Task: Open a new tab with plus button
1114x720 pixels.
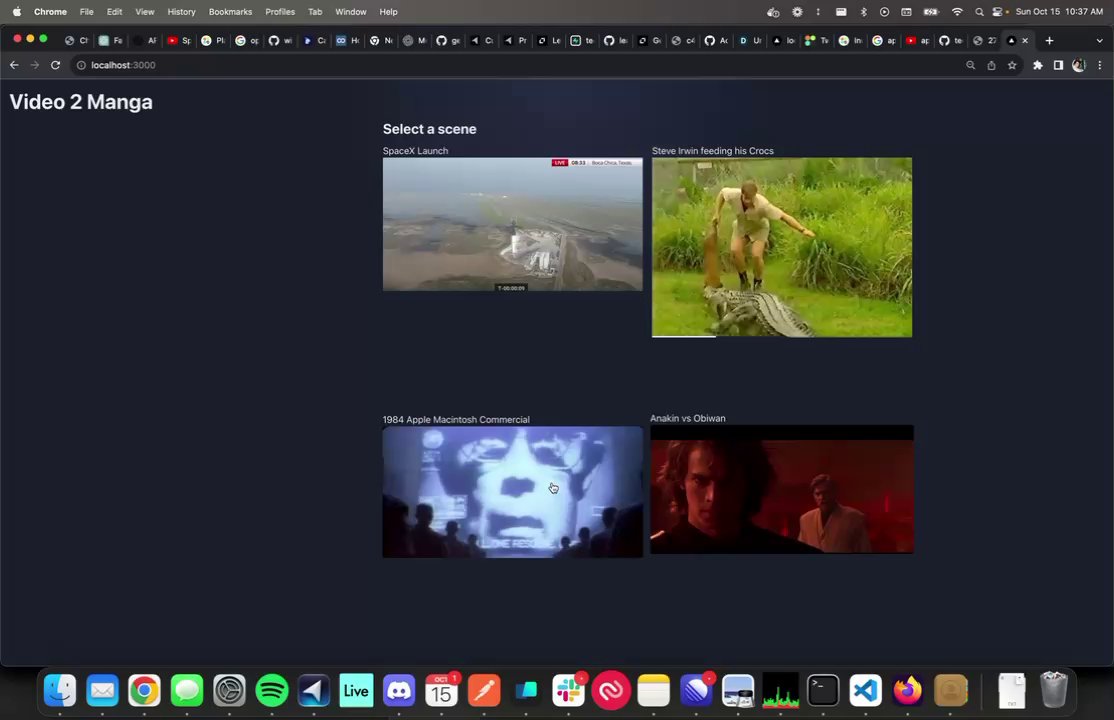Action: pyautogui.click(x=1049, y=41)
